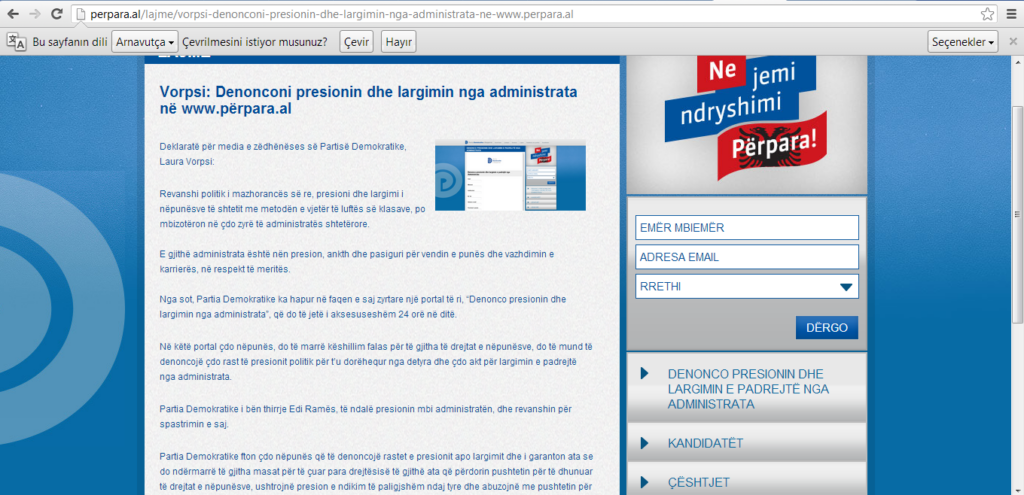The image size is (1024, 495).
Task: Click text "Çevrilmesini istiyor musunuz?"
Action: [x=255, y=42]
